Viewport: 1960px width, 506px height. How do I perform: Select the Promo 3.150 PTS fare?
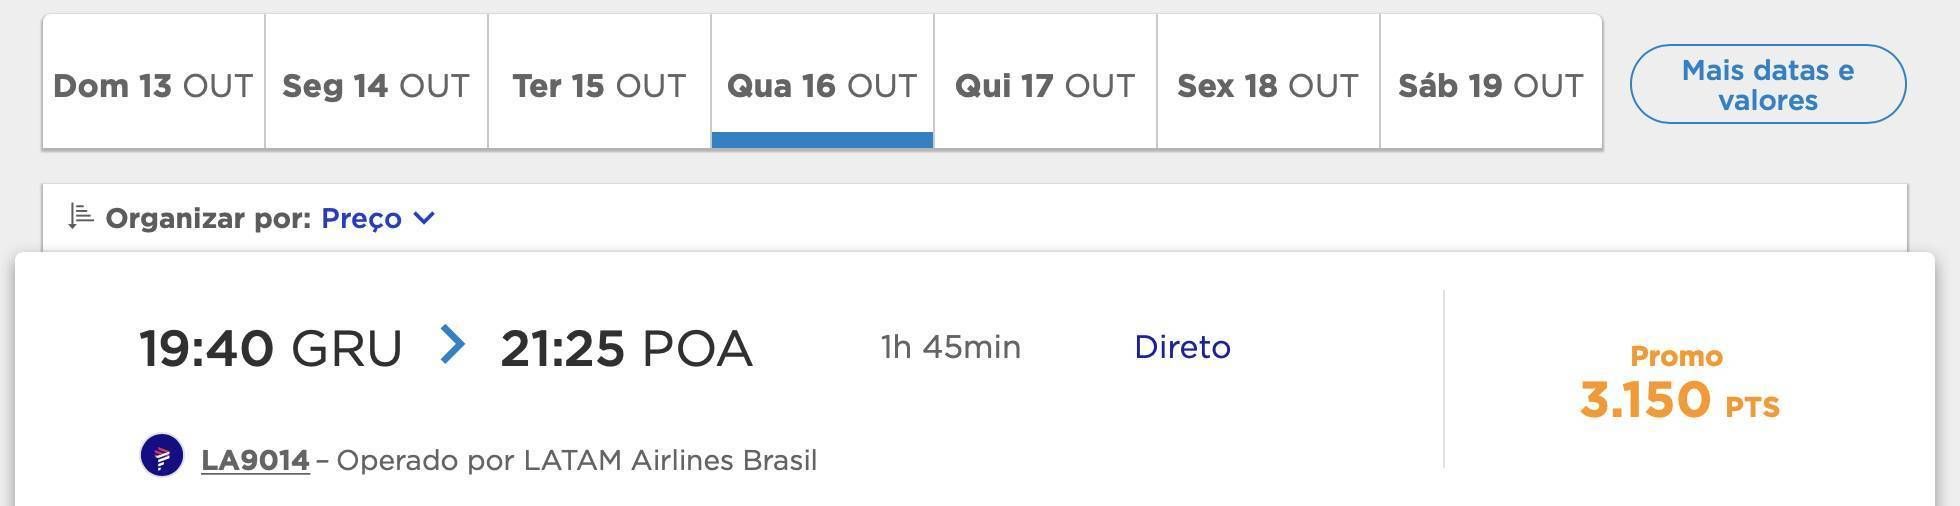[1679, 384]
